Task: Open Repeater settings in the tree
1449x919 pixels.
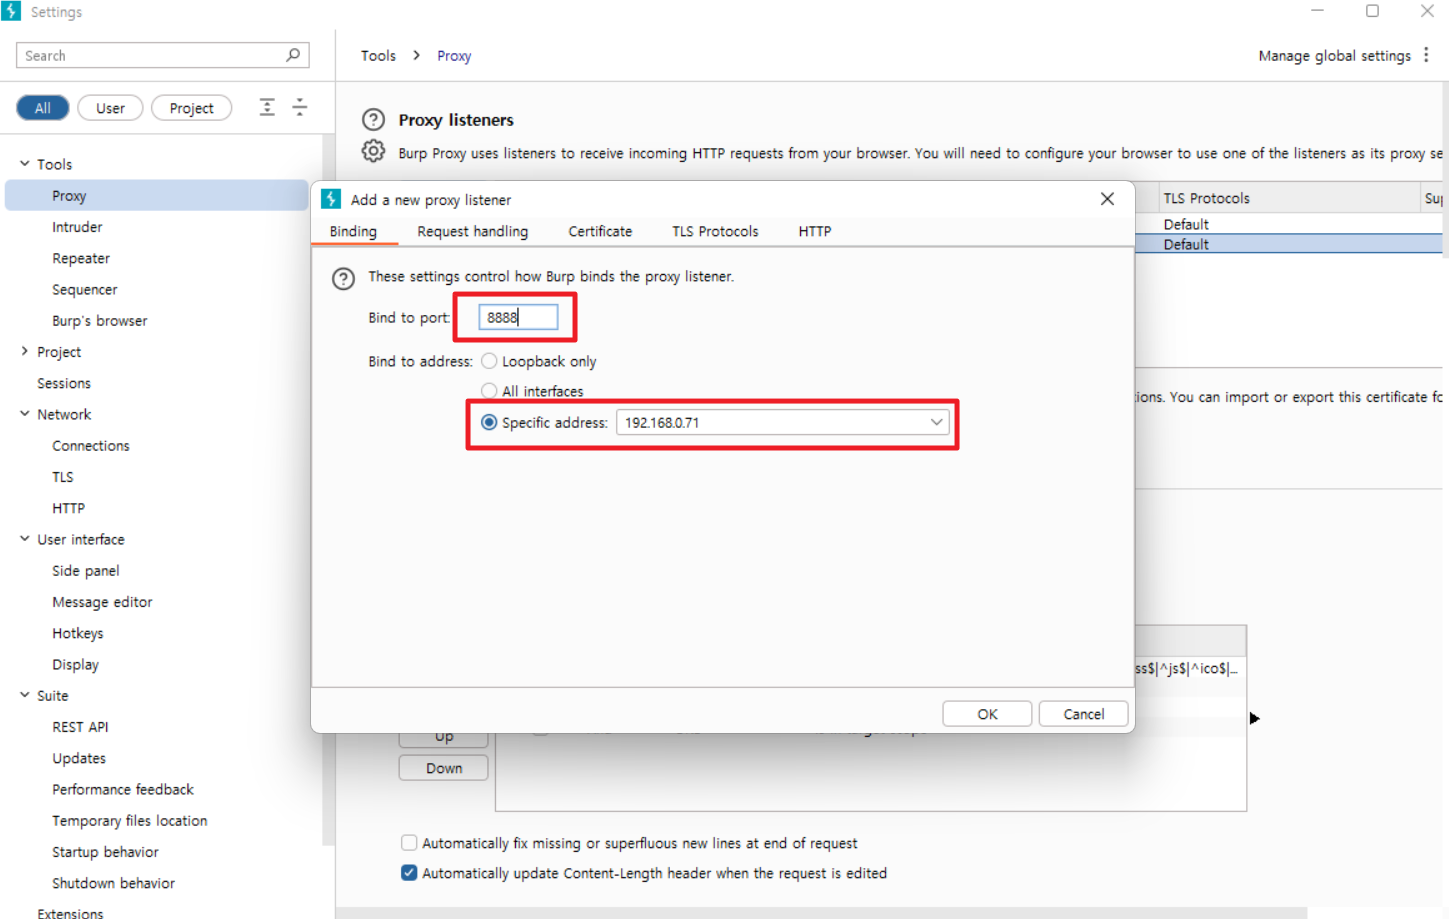Action: (x=81, y=258)
